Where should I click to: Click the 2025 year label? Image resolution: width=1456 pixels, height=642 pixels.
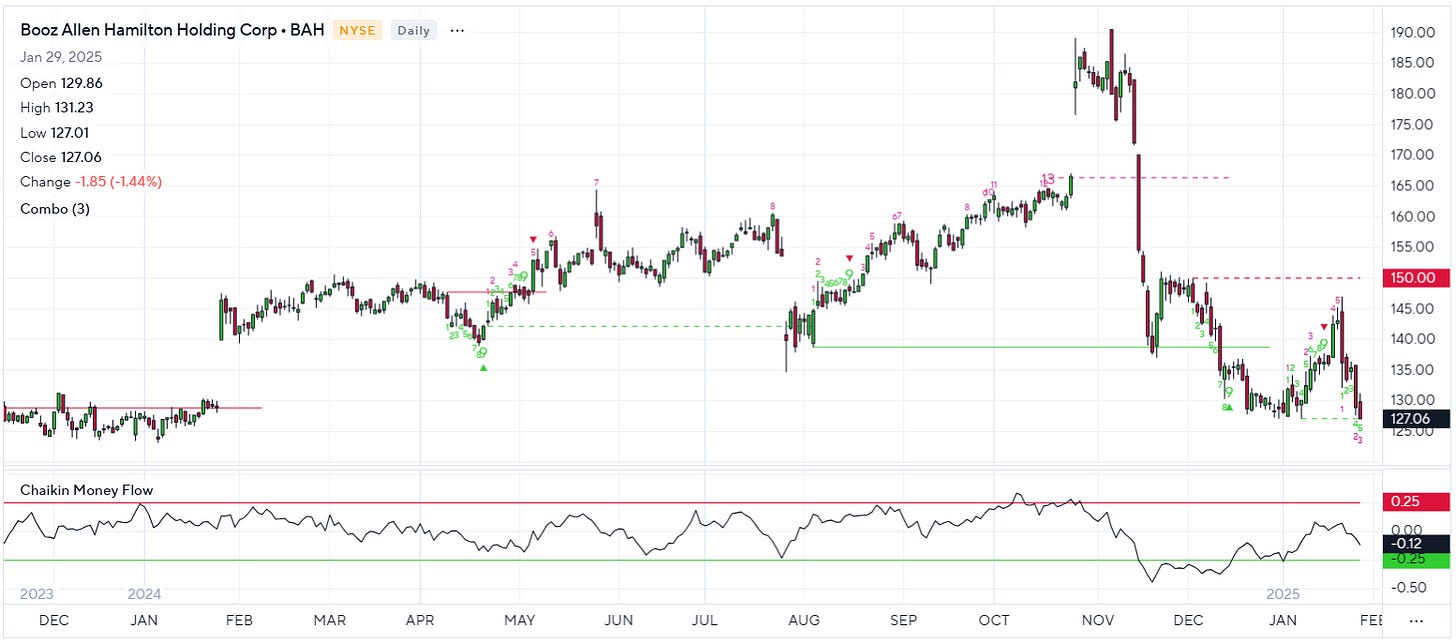(x=1284, y=593)
